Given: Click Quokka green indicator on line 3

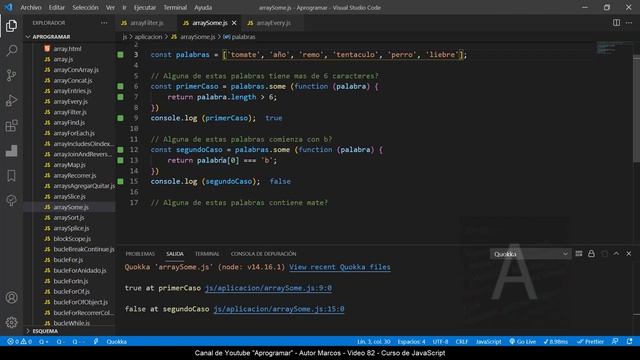Looking at the screenshot, I should point(120,54).
